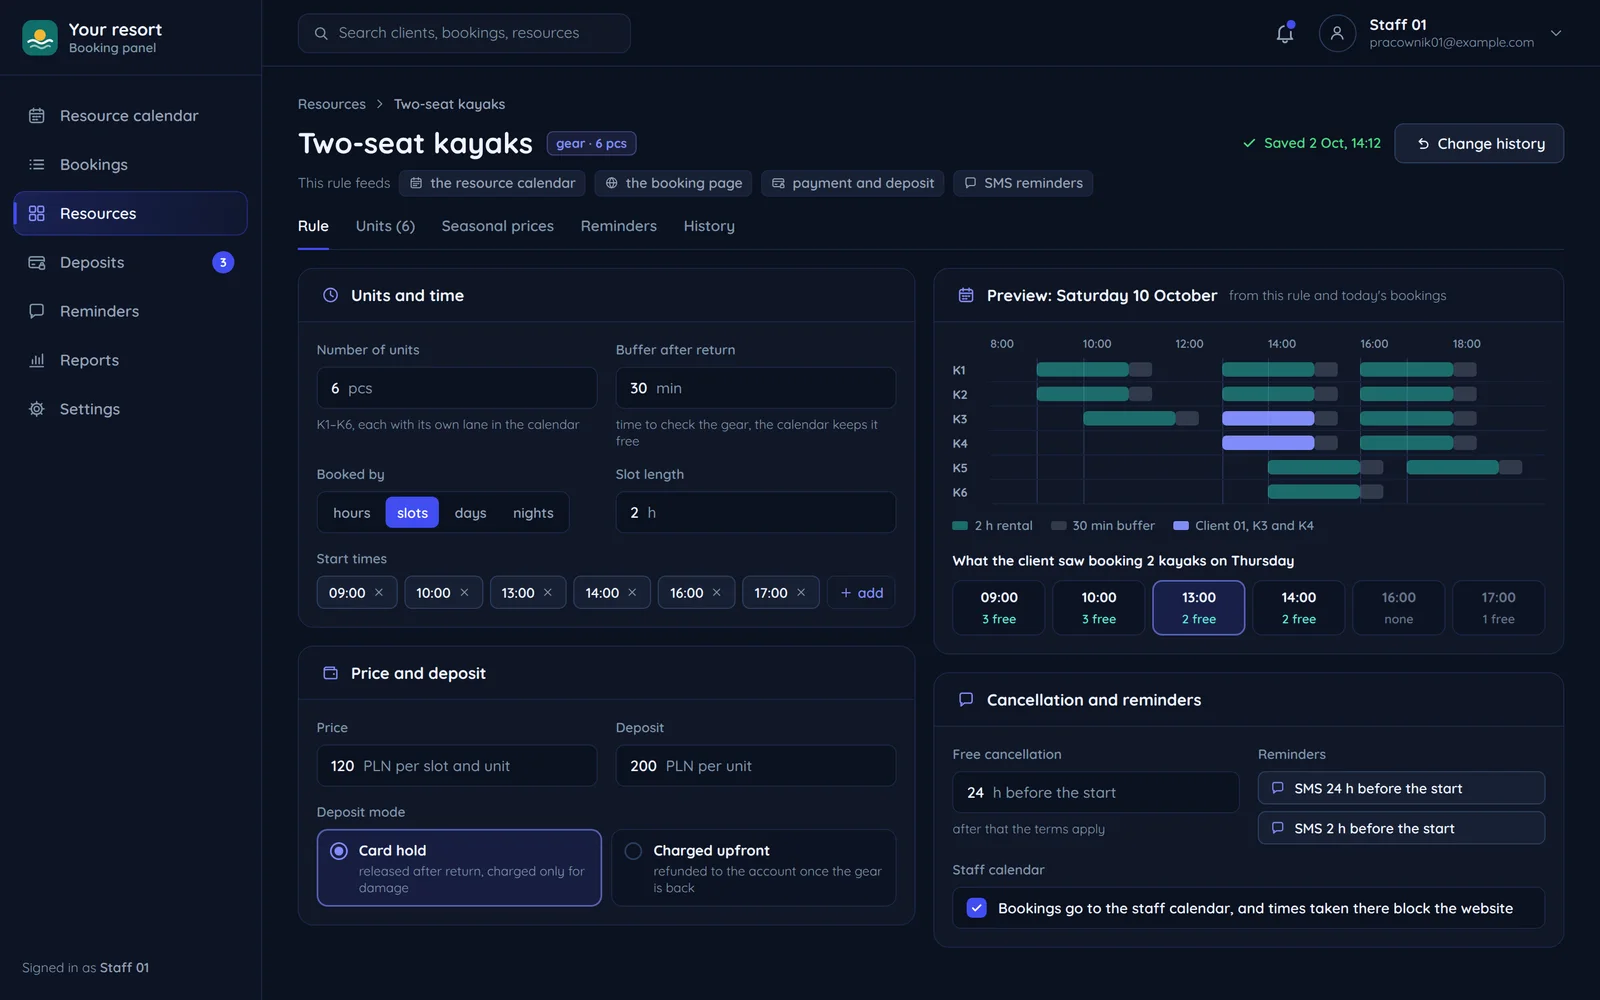This screenshot has height=1000, width=1600.
Task: Remove the 09:00 start time
Action: pyautogui.click(x=379, y=593)
